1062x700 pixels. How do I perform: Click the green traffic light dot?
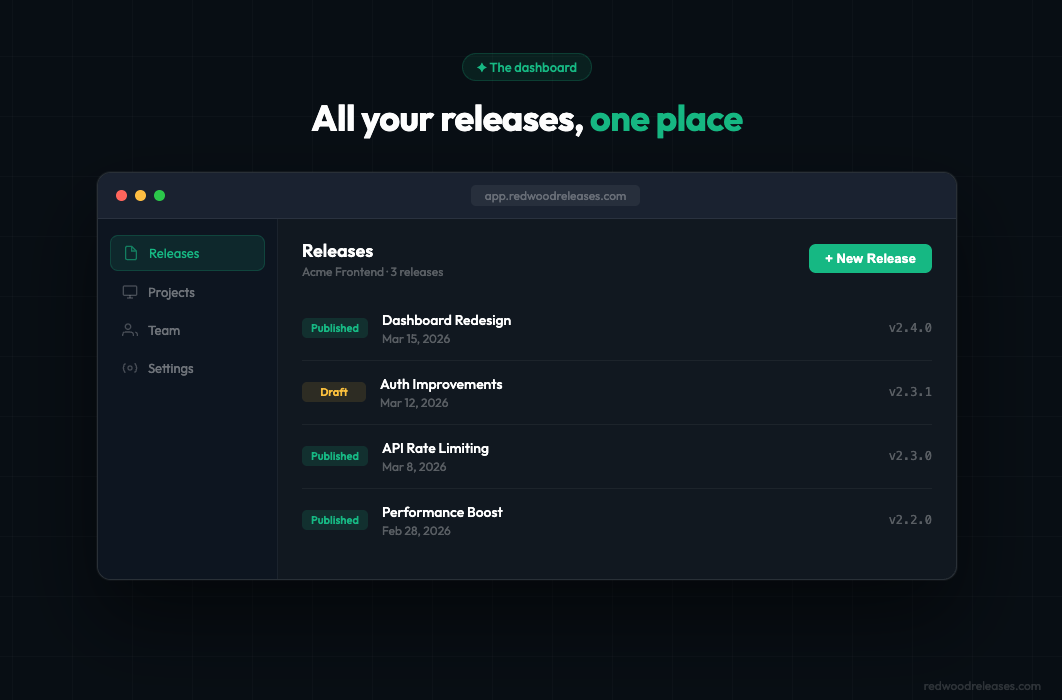click(x=159, y=195)
